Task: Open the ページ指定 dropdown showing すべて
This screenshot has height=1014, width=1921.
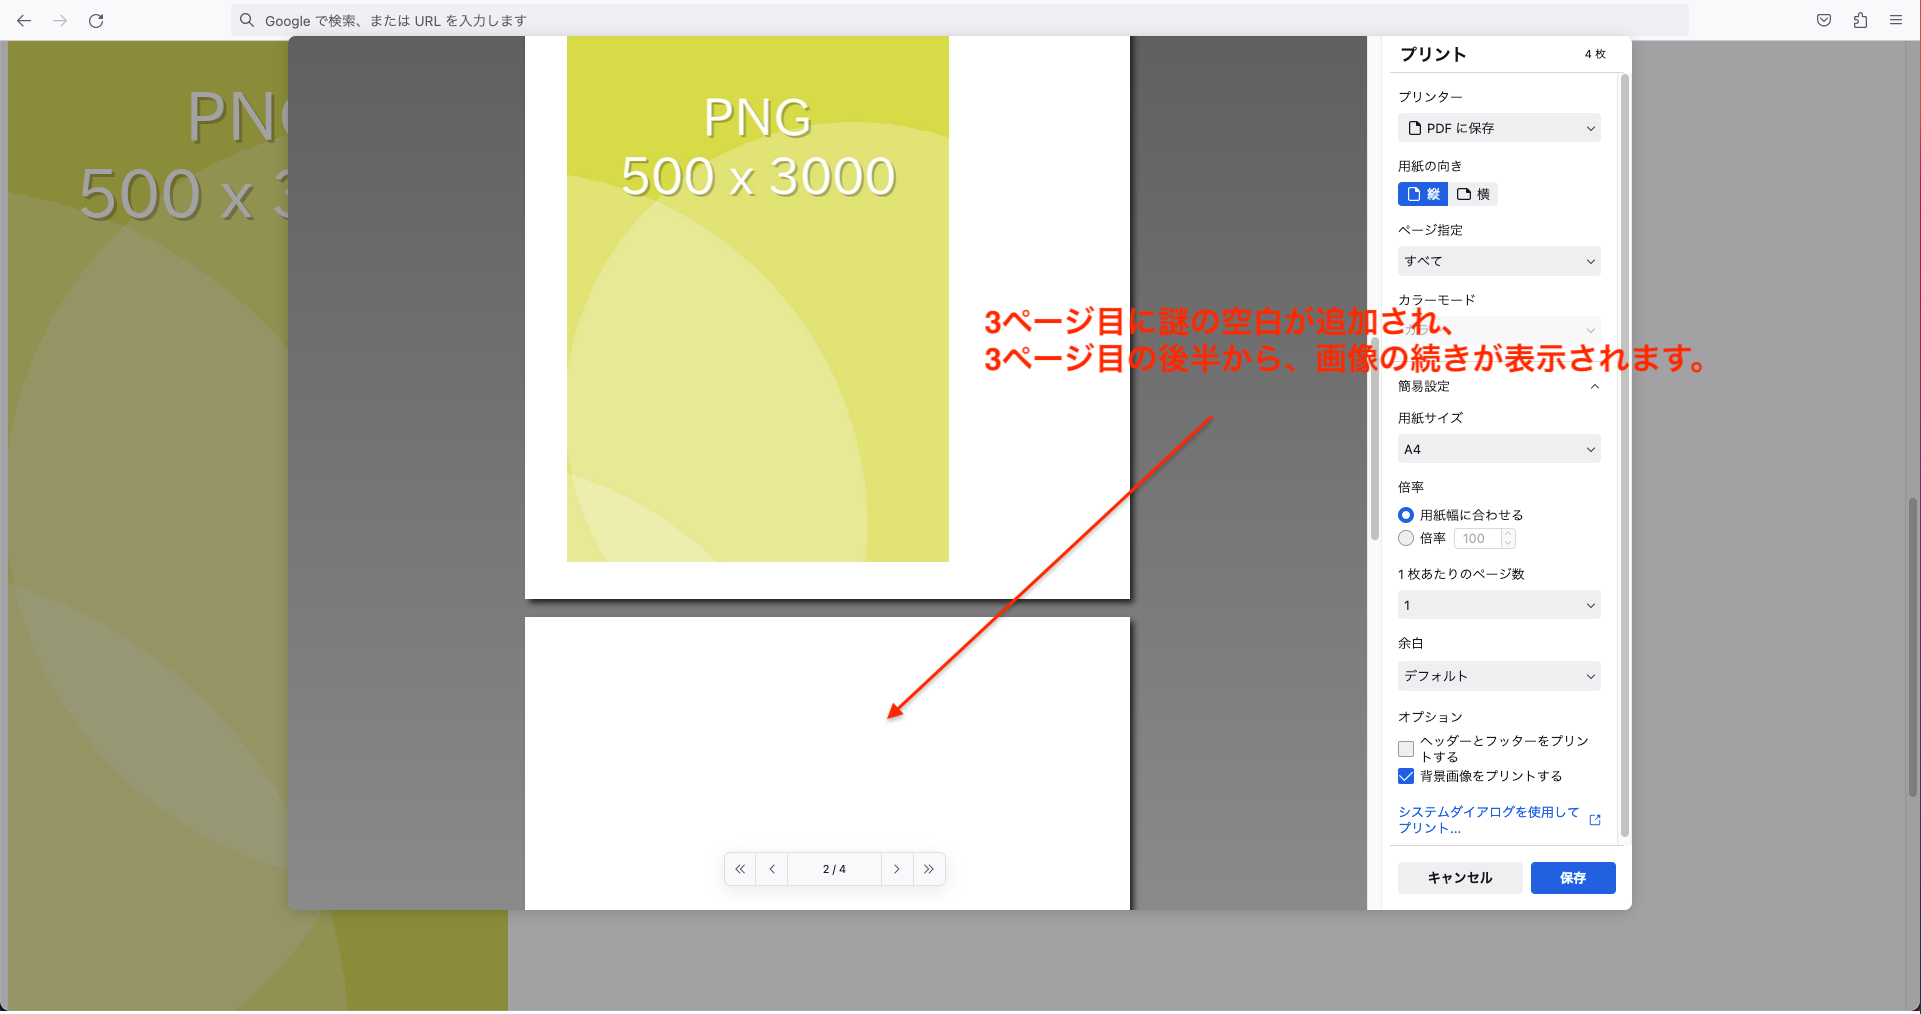Action: 1499,261
